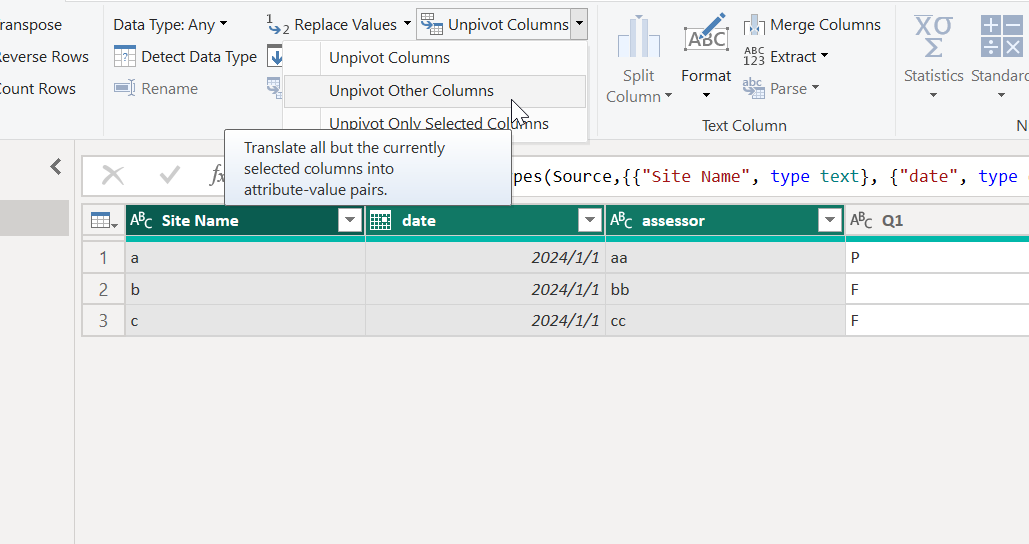Image resolution: width=1029 pixels, height=544 pixels.
Task: Open the Unpivot Columns dropdown arrow
Action: (x=579, y=24)
